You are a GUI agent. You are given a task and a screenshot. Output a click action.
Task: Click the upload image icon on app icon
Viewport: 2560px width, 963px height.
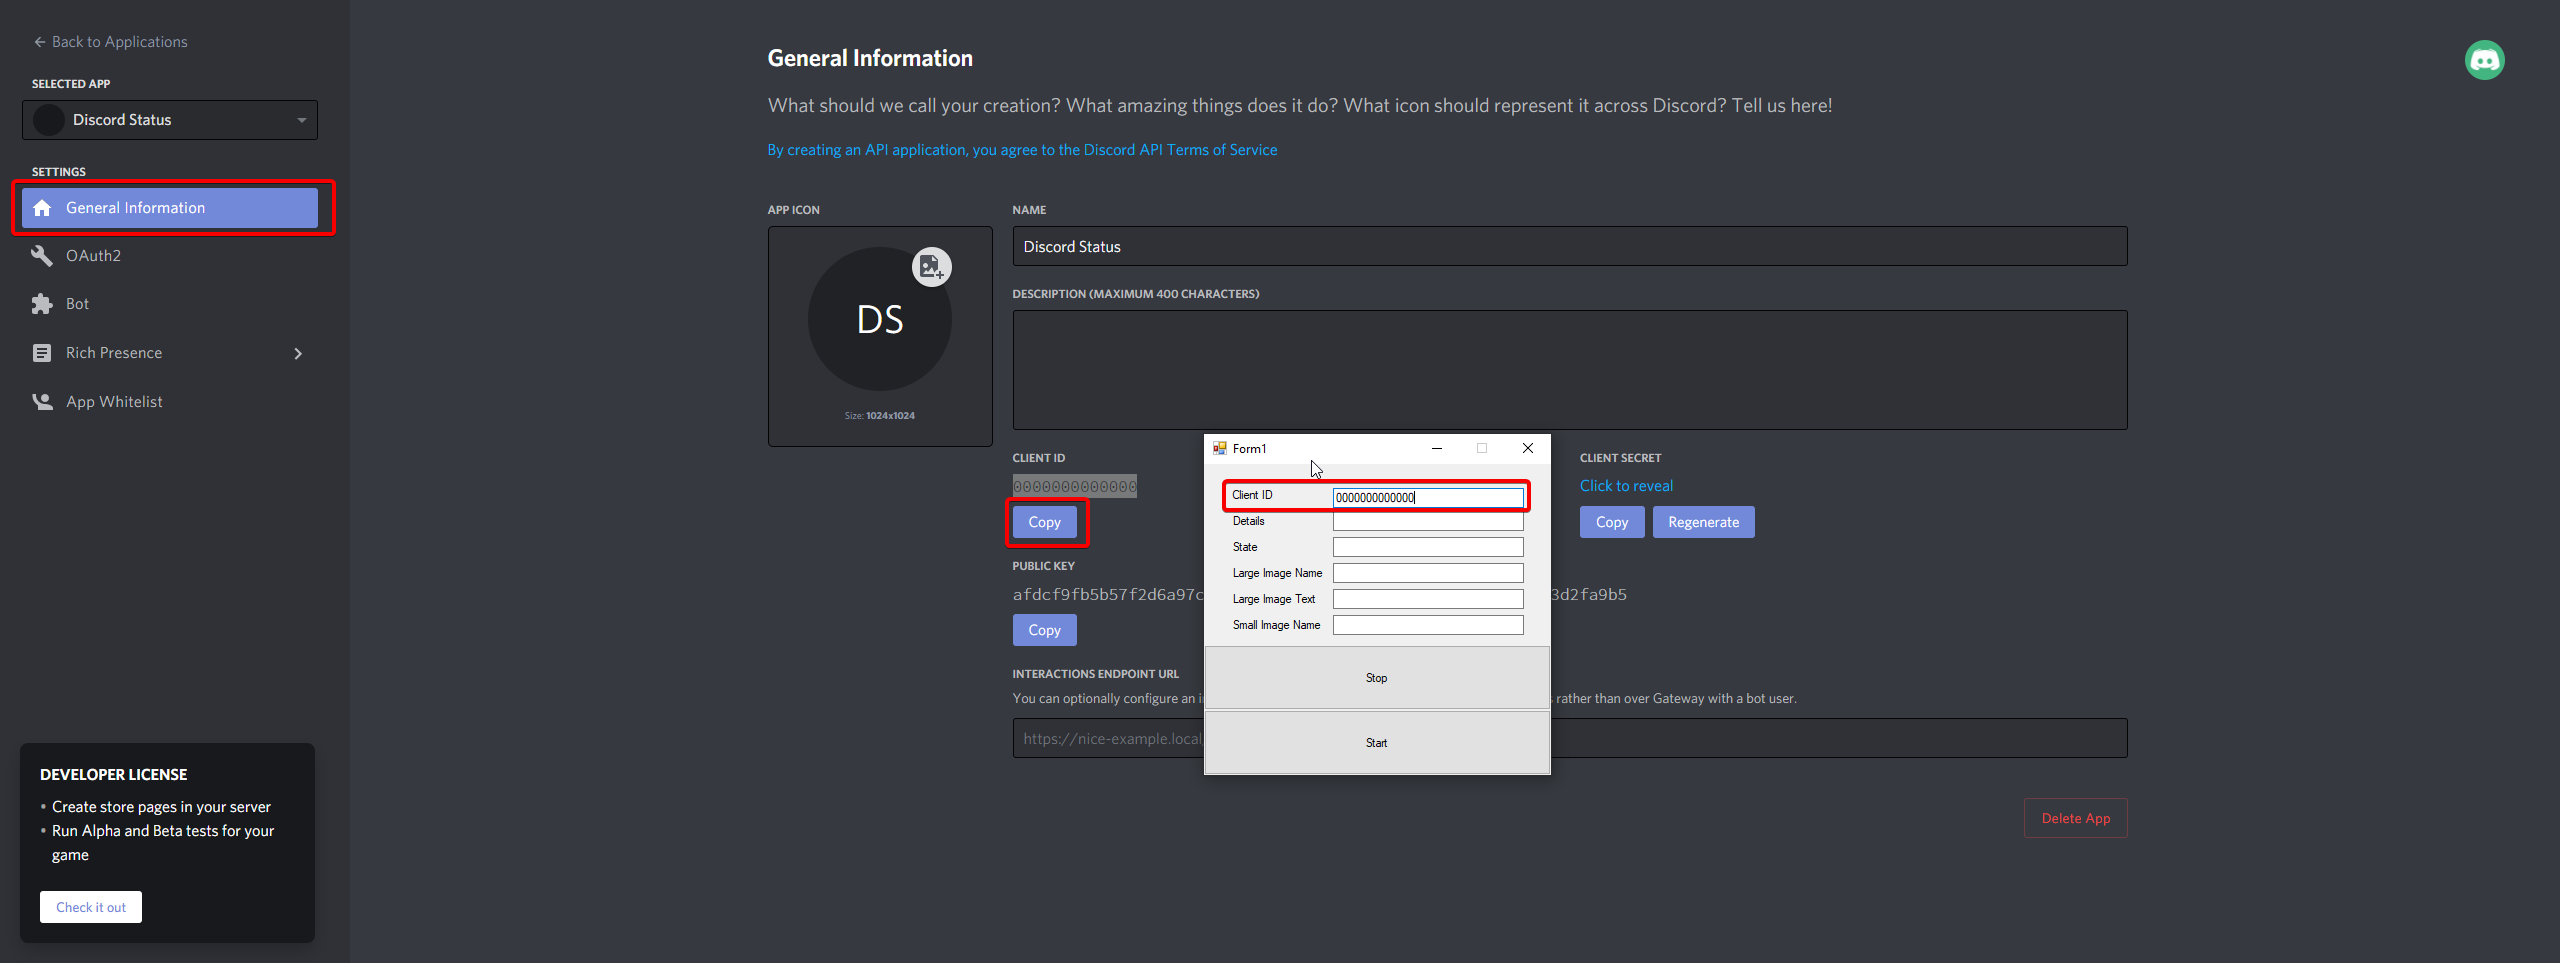931,267
